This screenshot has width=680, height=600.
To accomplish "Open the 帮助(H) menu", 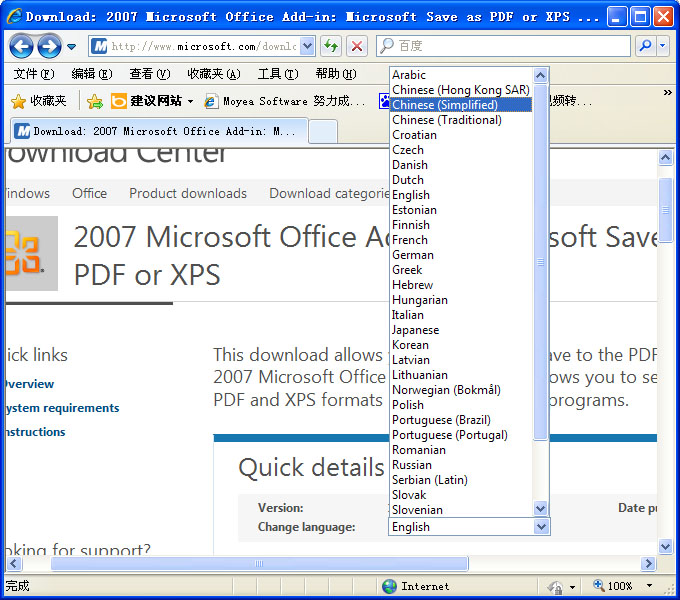I will (x=336, y=74).
